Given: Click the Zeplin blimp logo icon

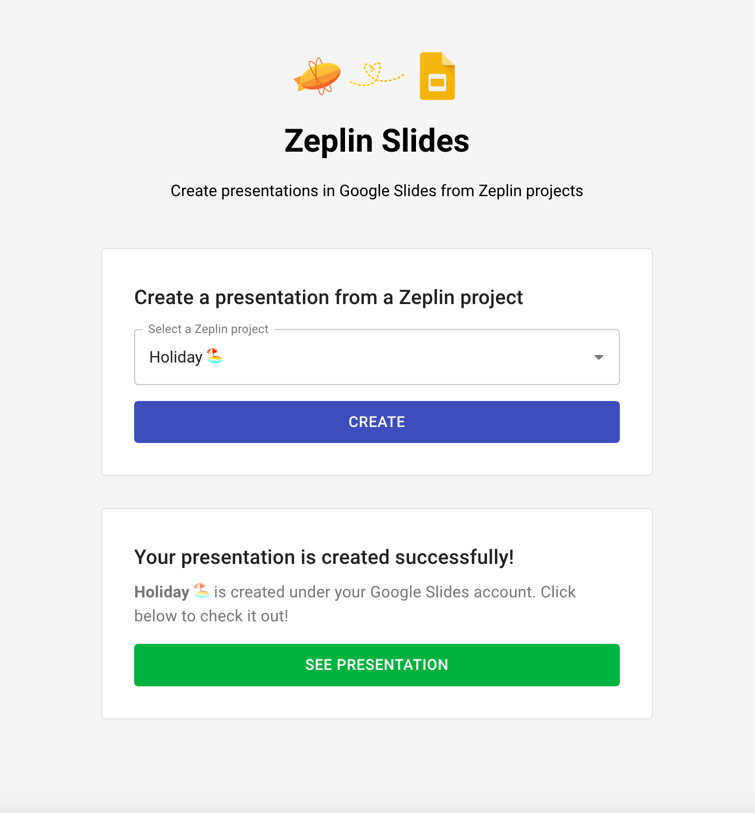Looking at the screenshot, I should click(x=318, y=74).
